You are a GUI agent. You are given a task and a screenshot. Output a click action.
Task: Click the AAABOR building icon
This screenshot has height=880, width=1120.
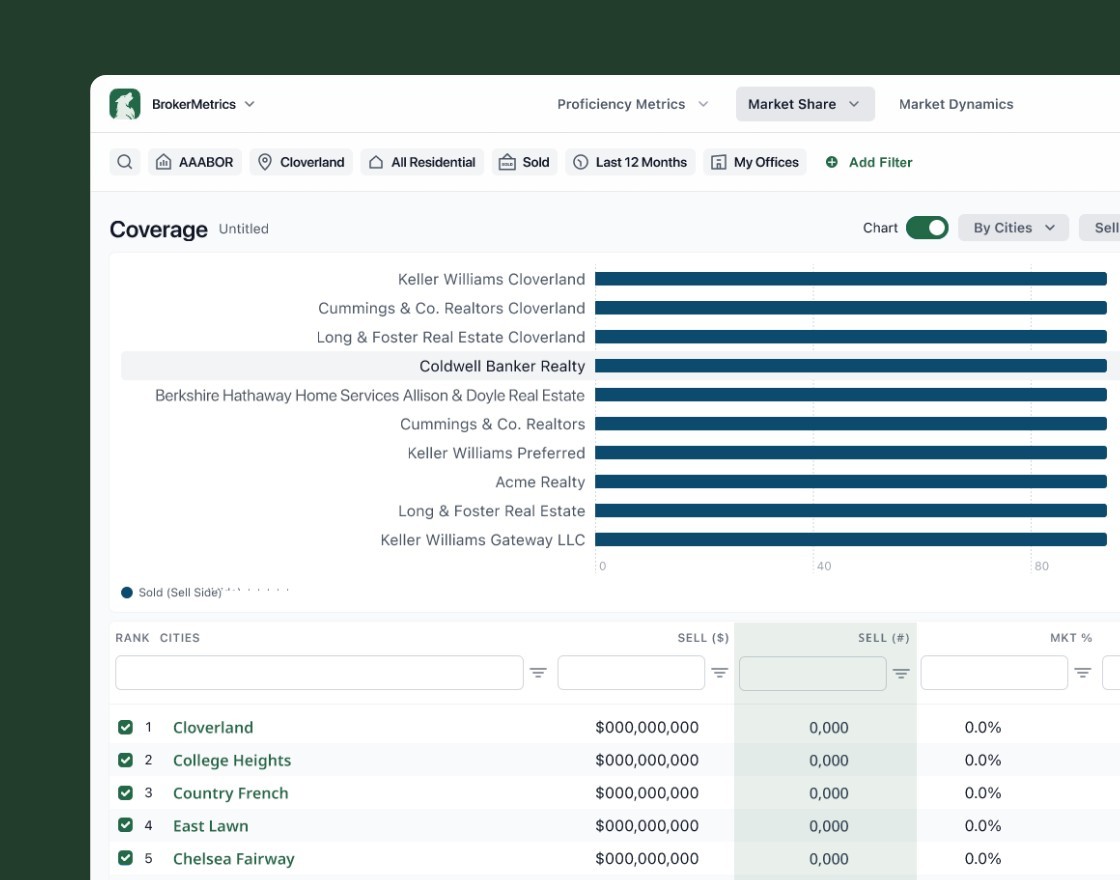(164, 162)
